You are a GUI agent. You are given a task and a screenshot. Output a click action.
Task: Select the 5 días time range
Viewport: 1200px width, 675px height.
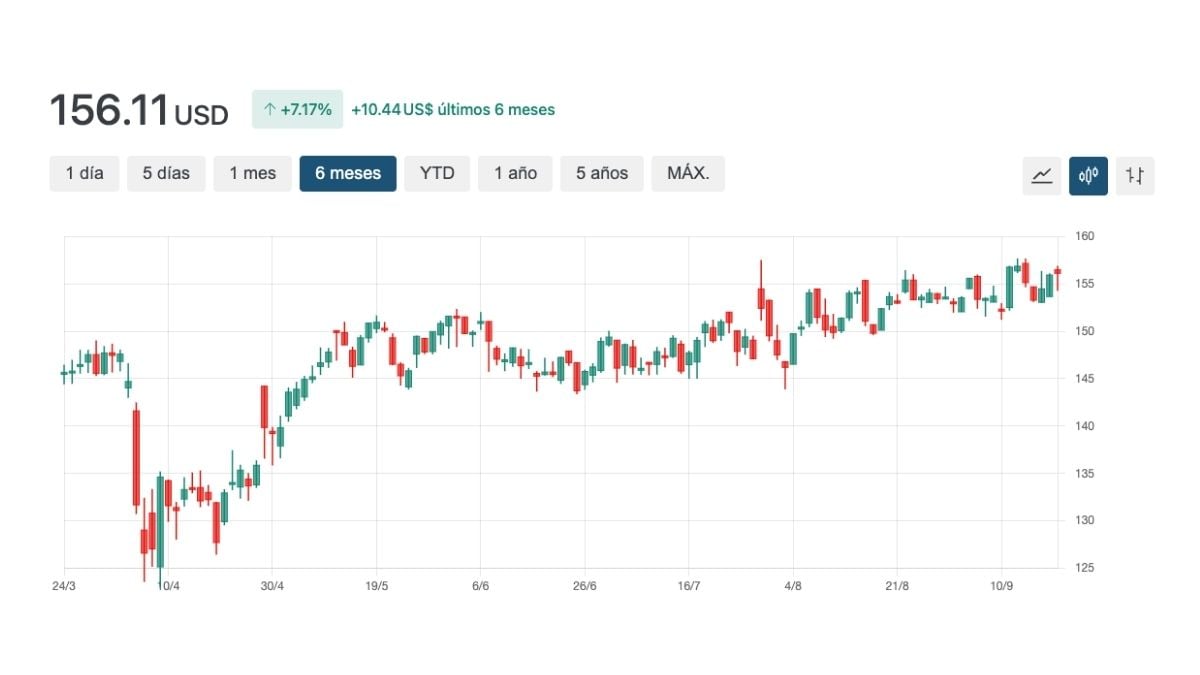pyautogui.click(x=166, y=173)
